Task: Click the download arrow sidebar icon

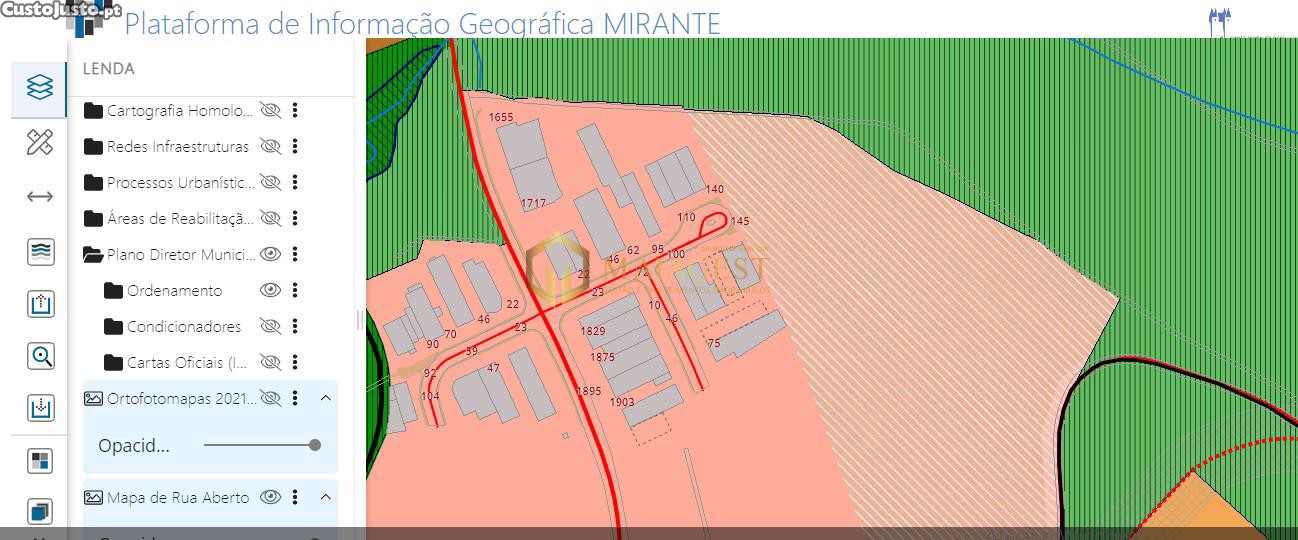Action: pos(41,408)
